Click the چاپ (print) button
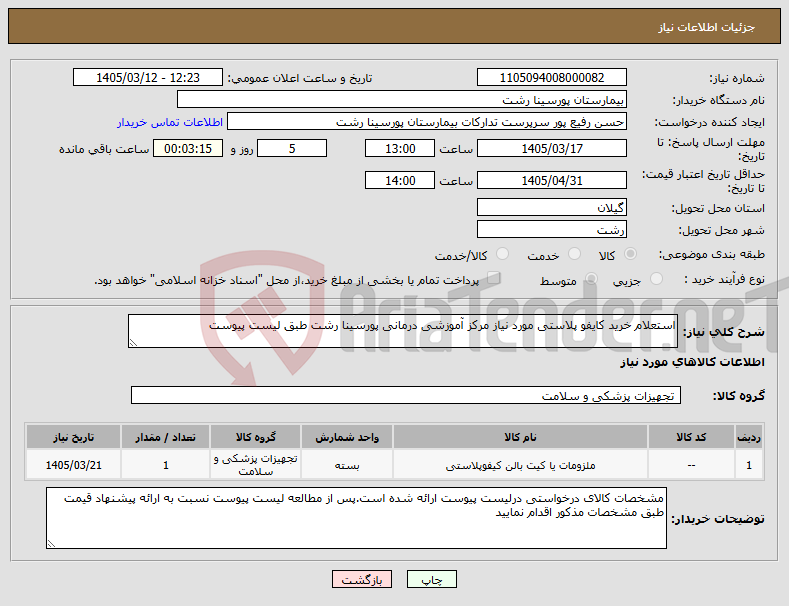Screen dimensions: 789x606 [431, 579]
